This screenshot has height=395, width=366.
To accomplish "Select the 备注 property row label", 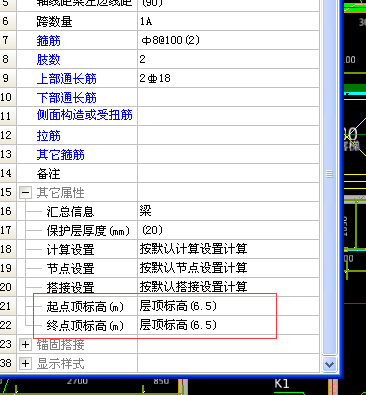I will [49, 174].
